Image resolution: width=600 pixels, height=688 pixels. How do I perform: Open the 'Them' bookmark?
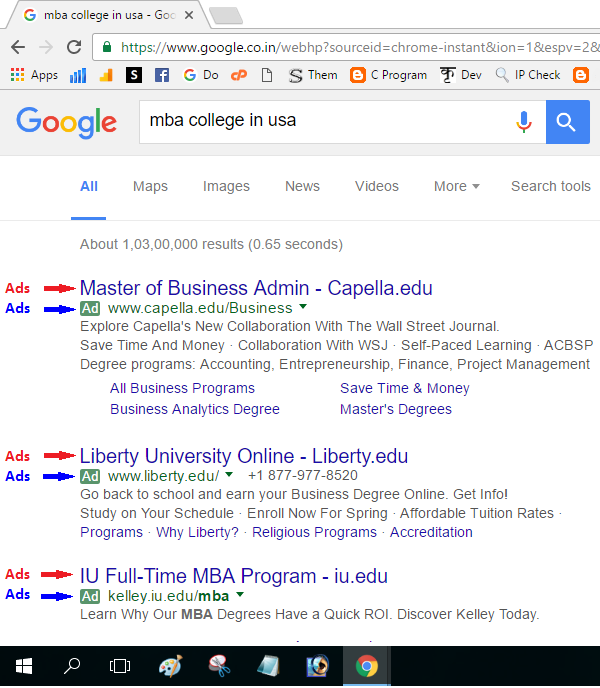click(x=313, y=75)
